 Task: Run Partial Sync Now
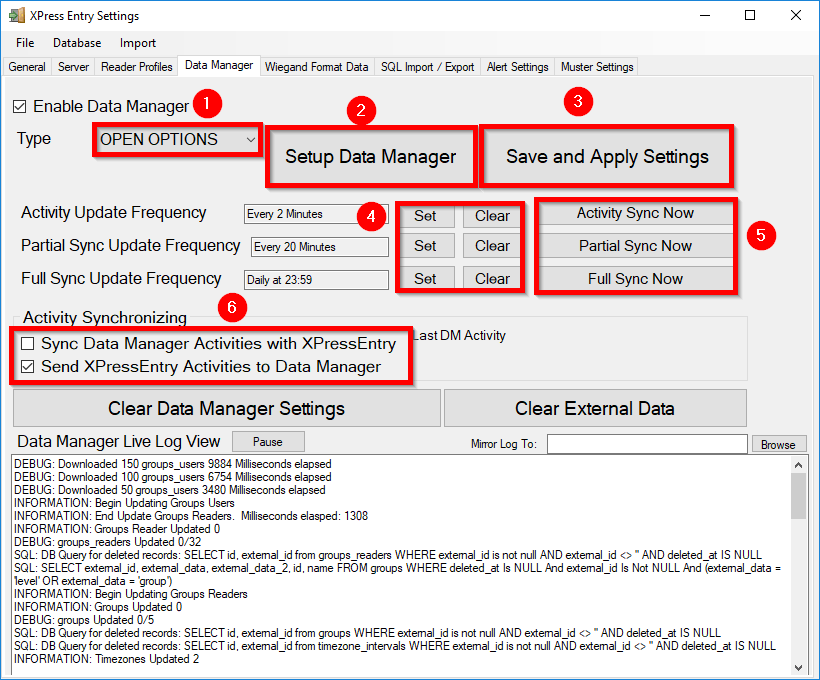coord(635,246)
